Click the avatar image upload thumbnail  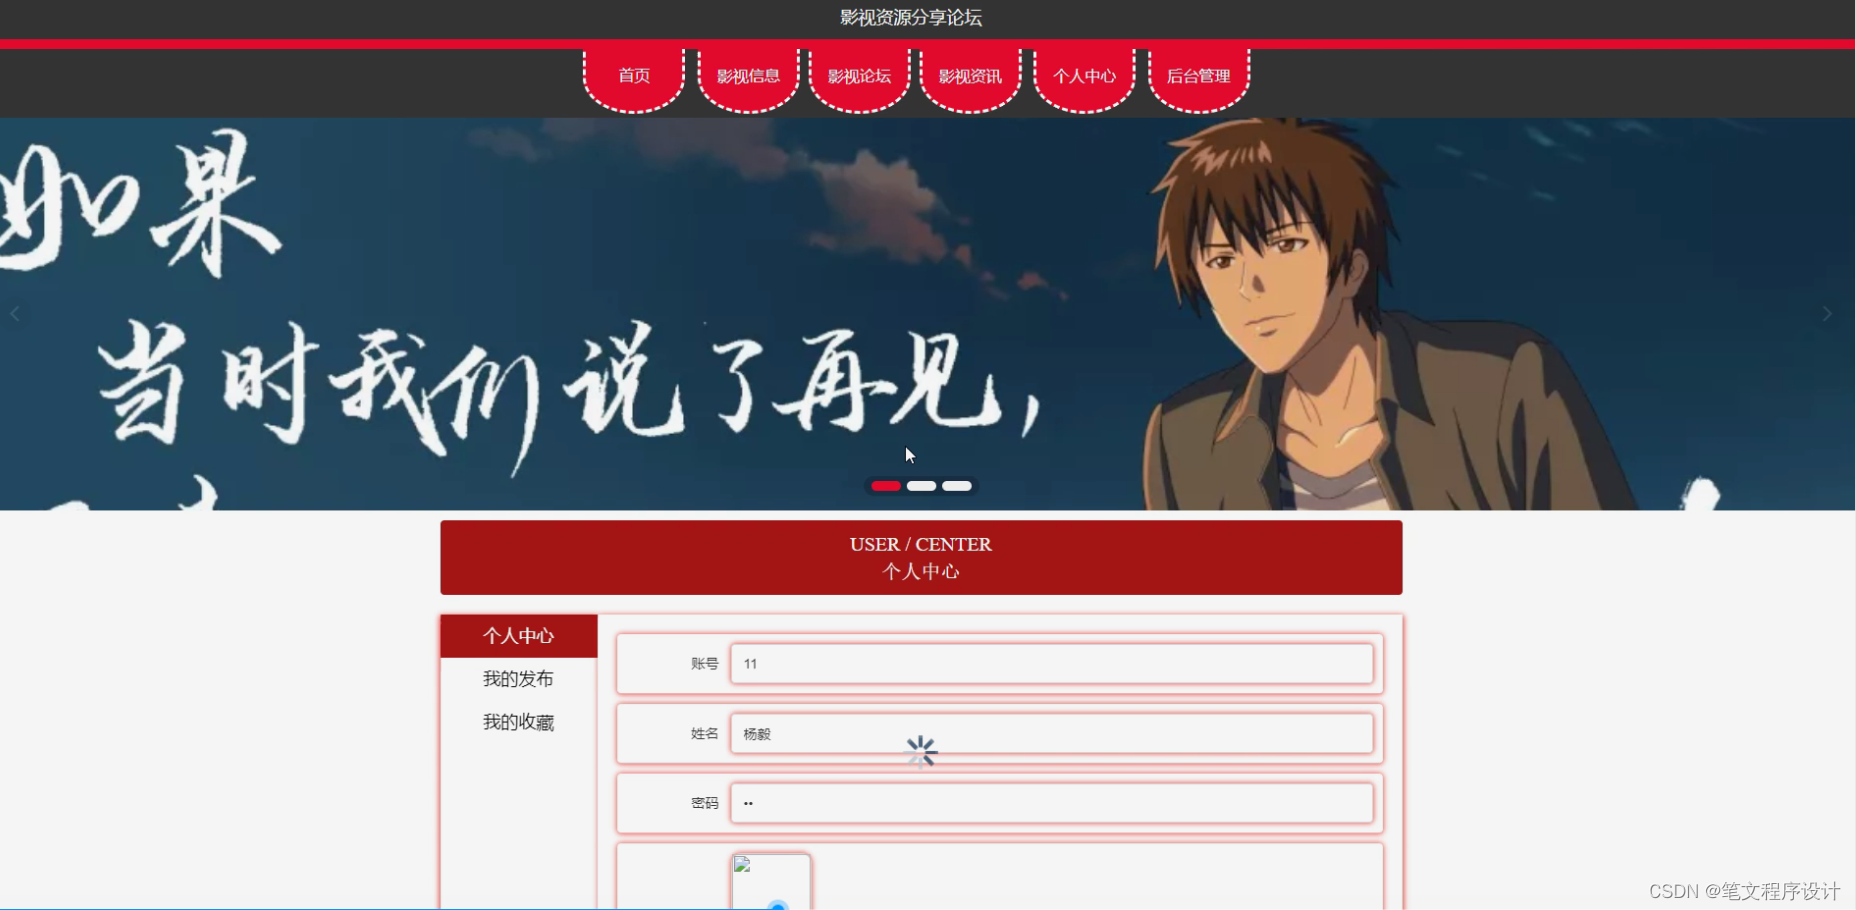click(x=771, y=882)
